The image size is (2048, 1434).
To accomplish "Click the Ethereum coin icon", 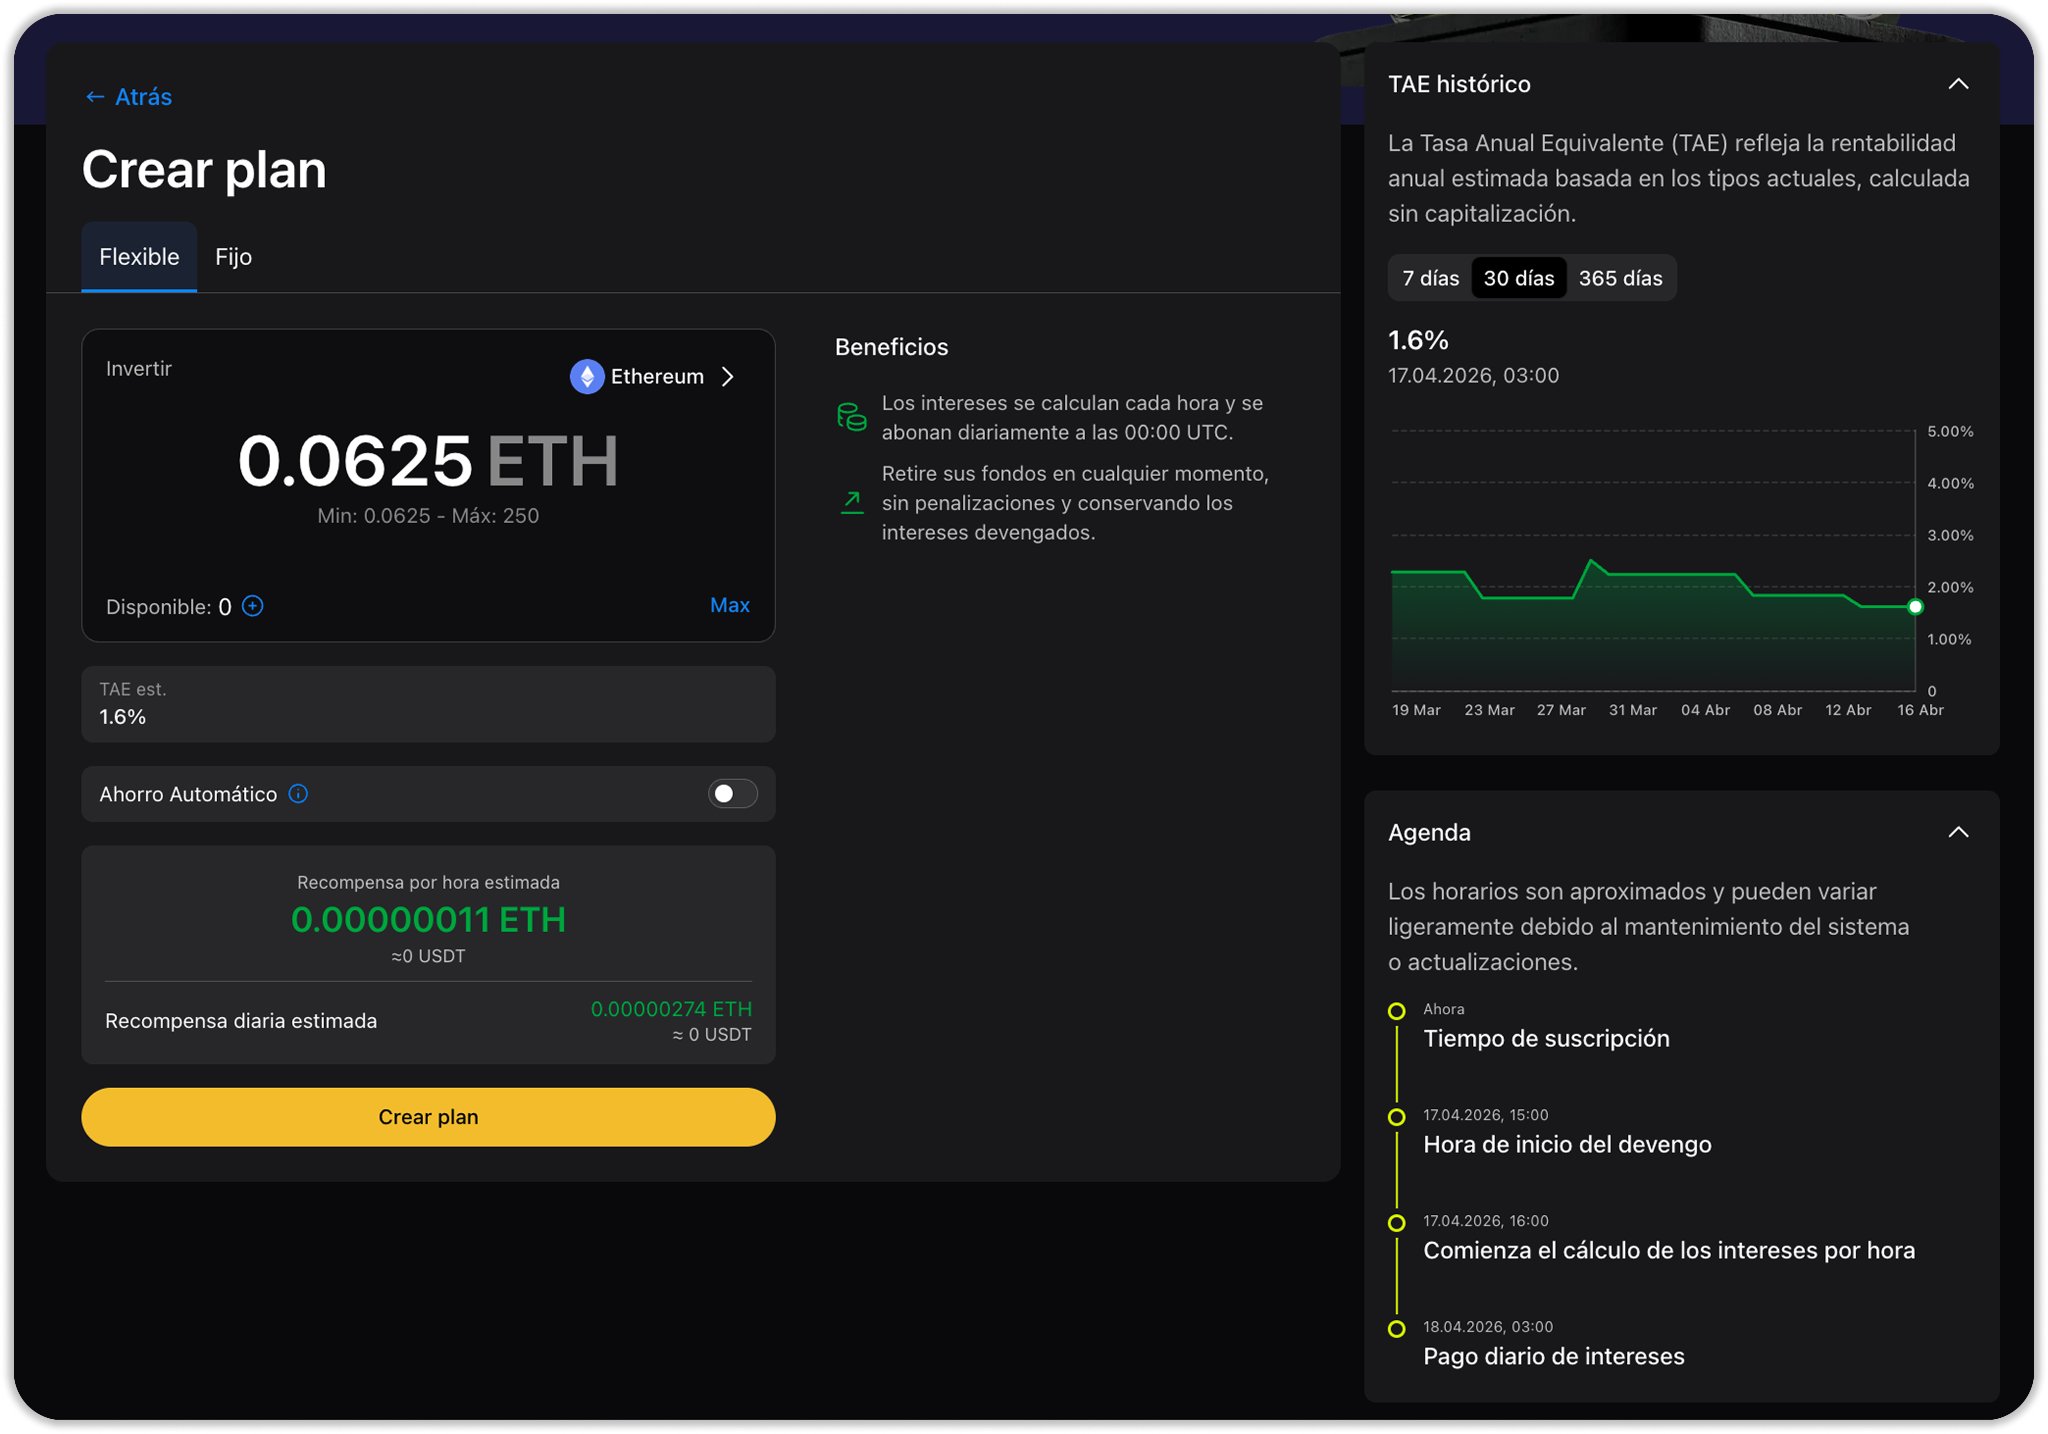I will 587,377.
